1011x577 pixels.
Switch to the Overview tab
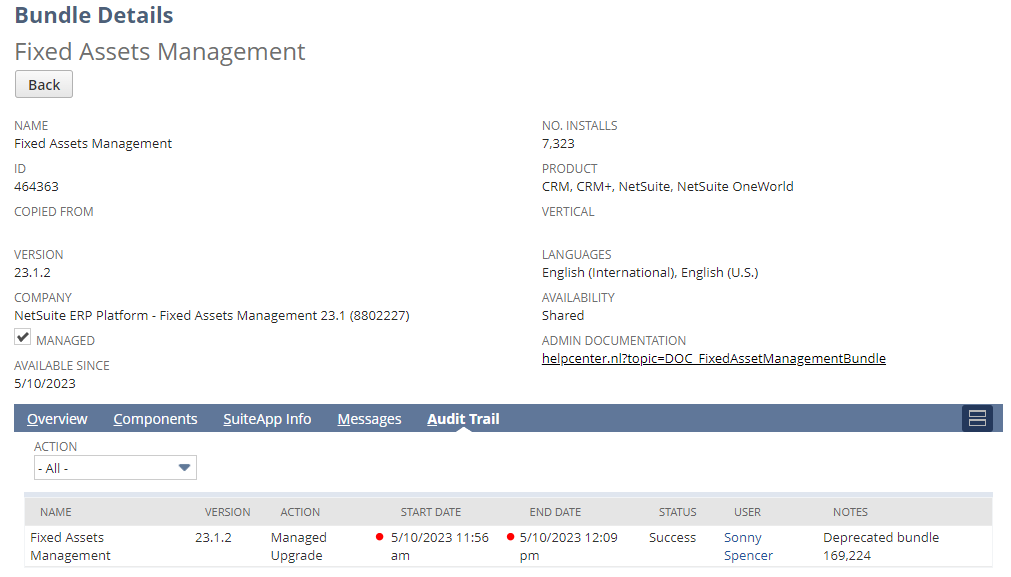(x=57, y=419)
